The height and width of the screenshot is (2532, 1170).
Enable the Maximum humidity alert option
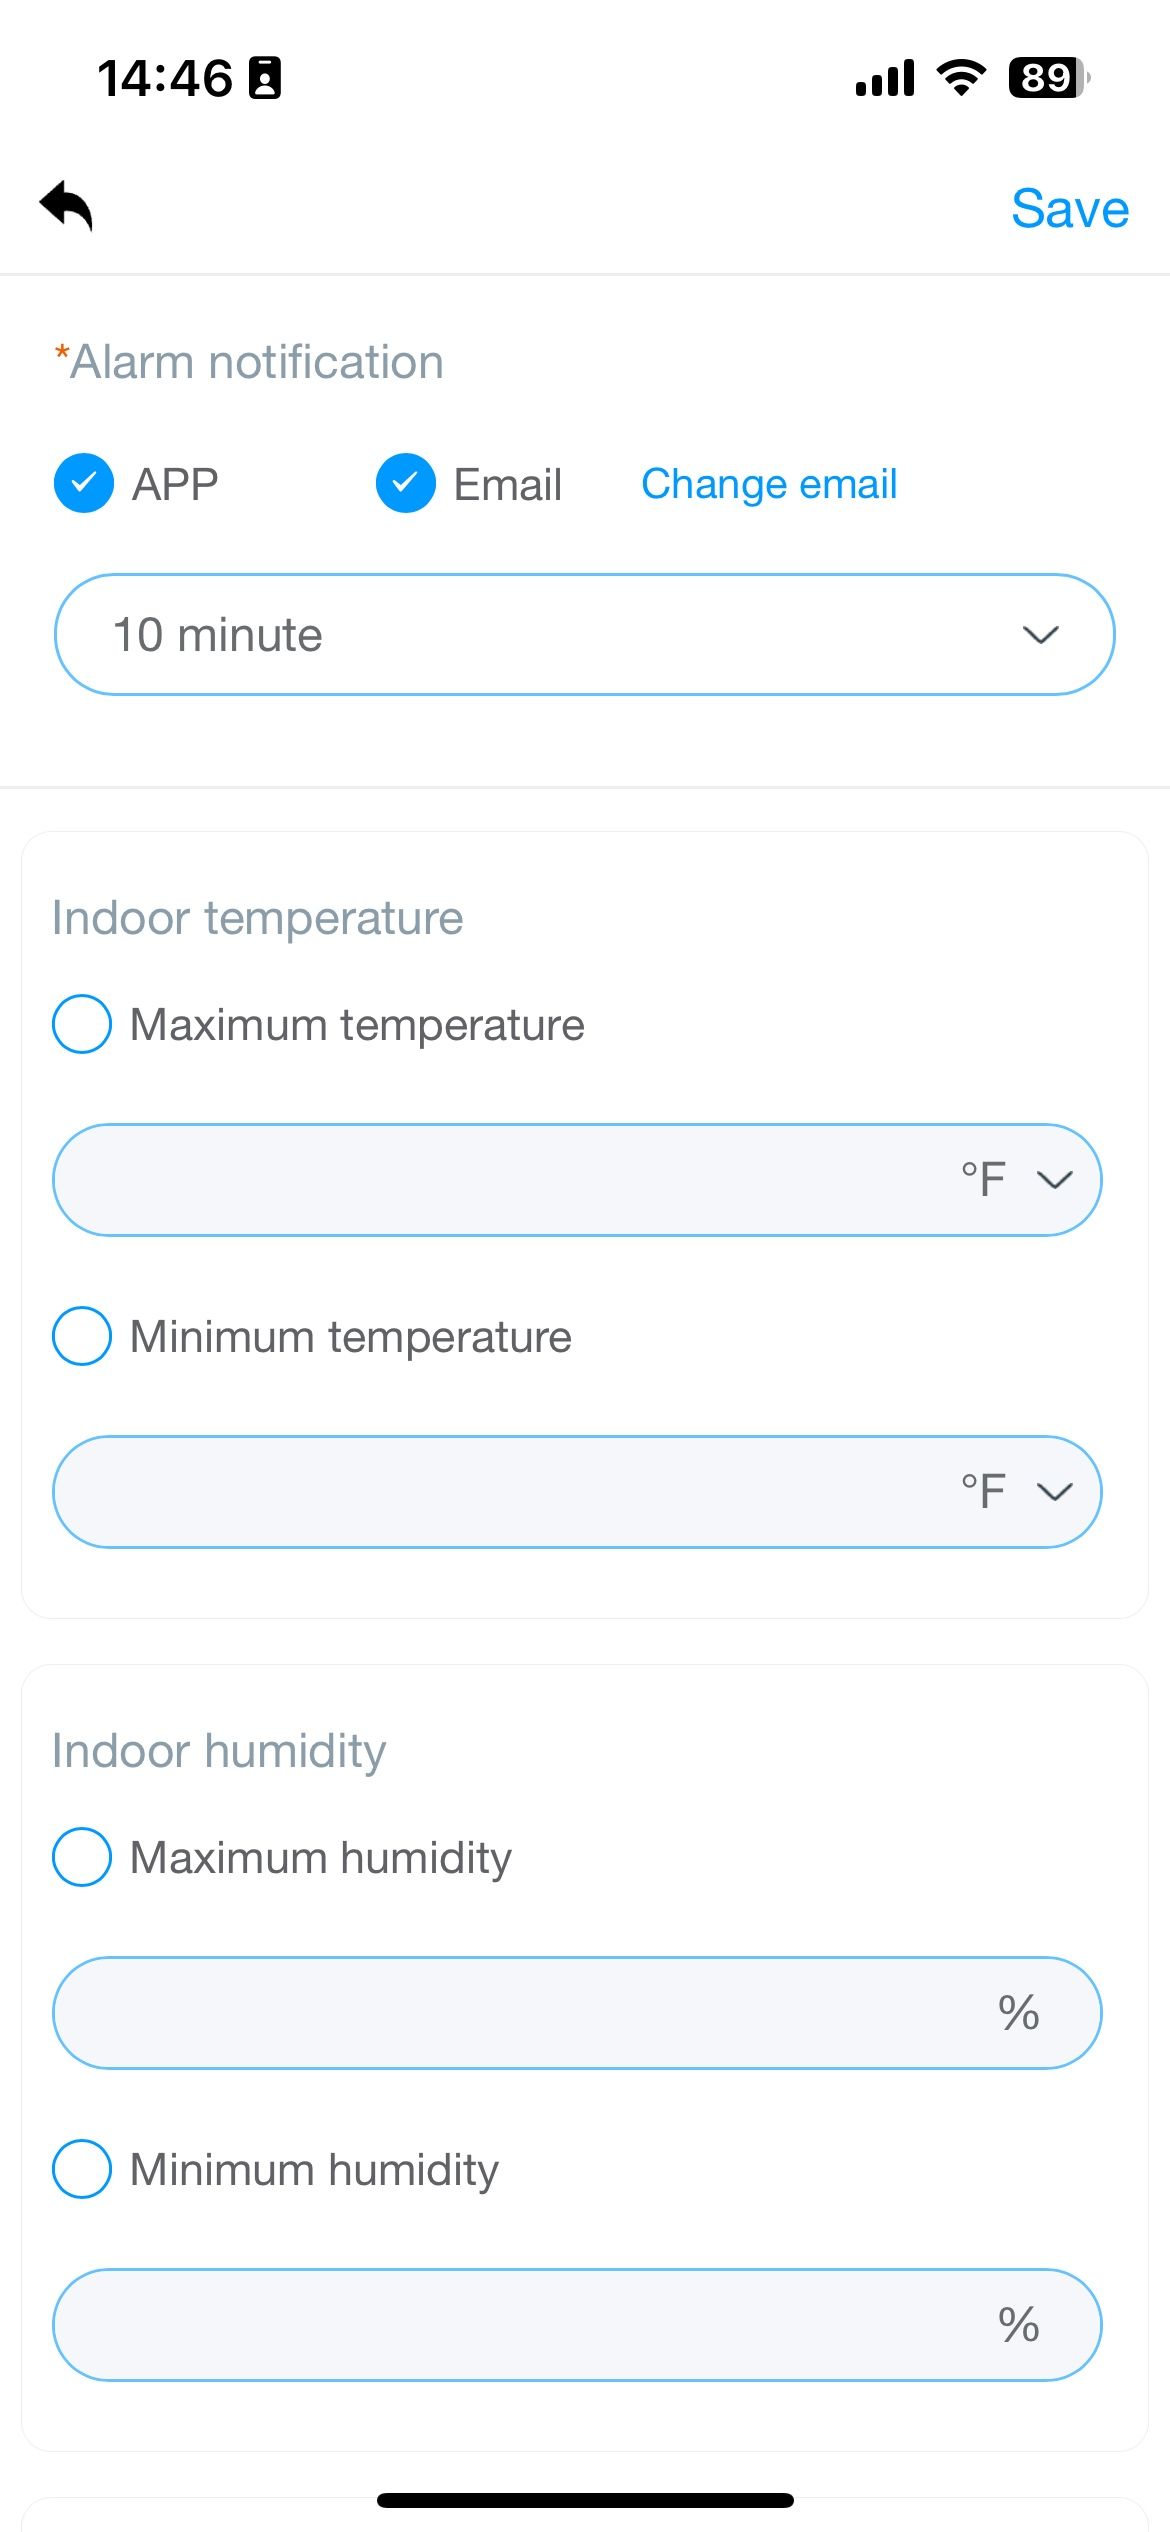tap(83, 1857)
